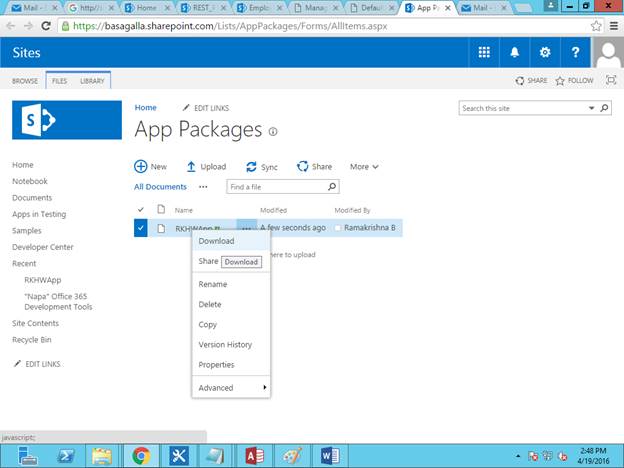Open the help question mark
624x468 pixels.
click(575, 52)
